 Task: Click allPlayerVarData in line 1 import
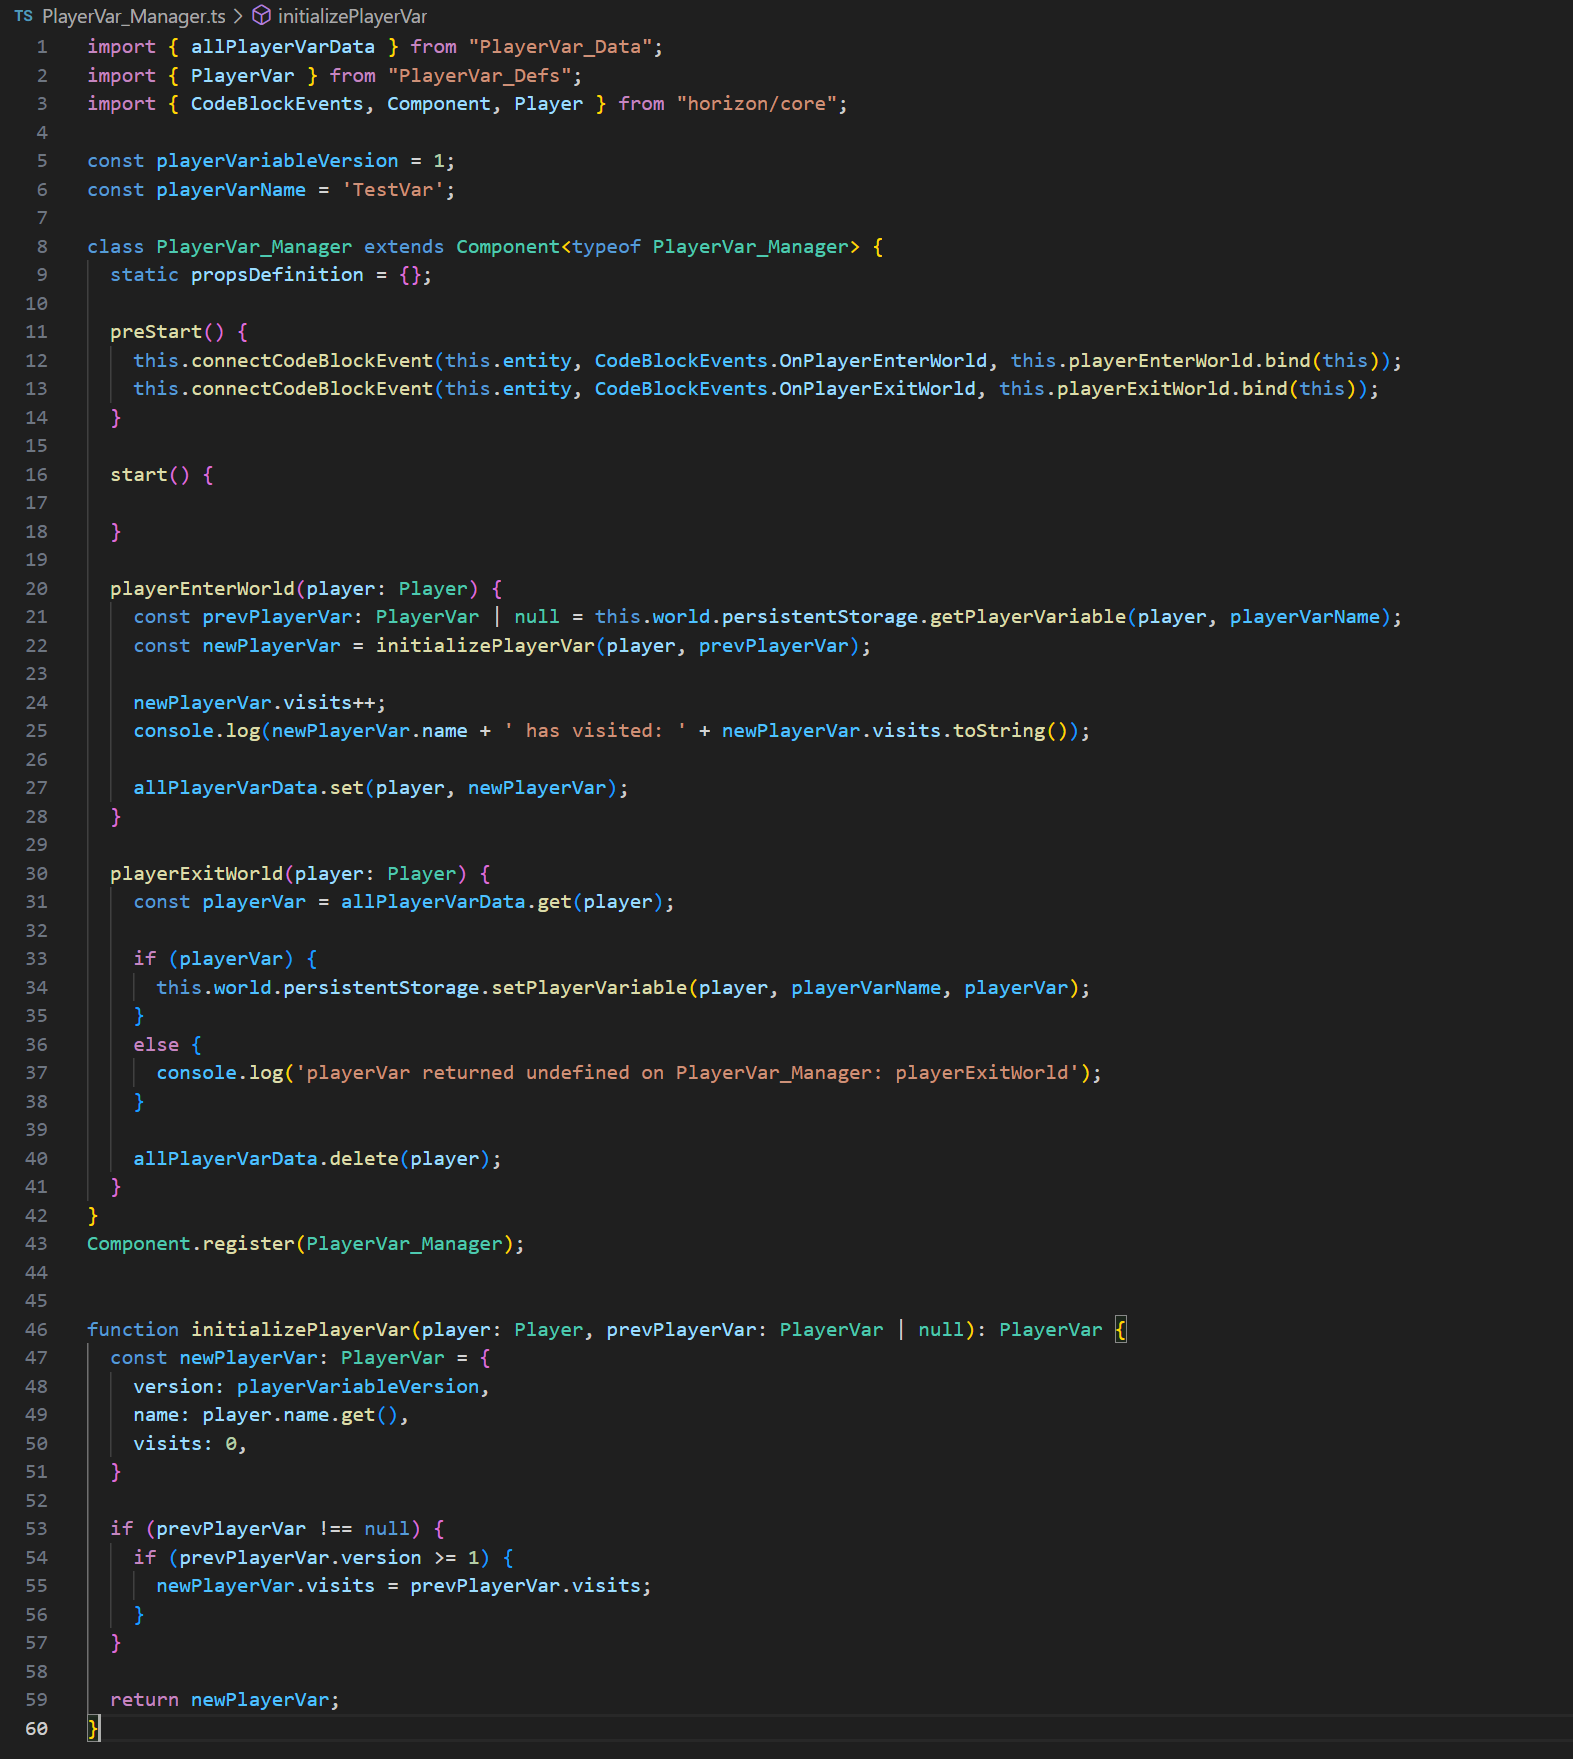tap(283, 47)
